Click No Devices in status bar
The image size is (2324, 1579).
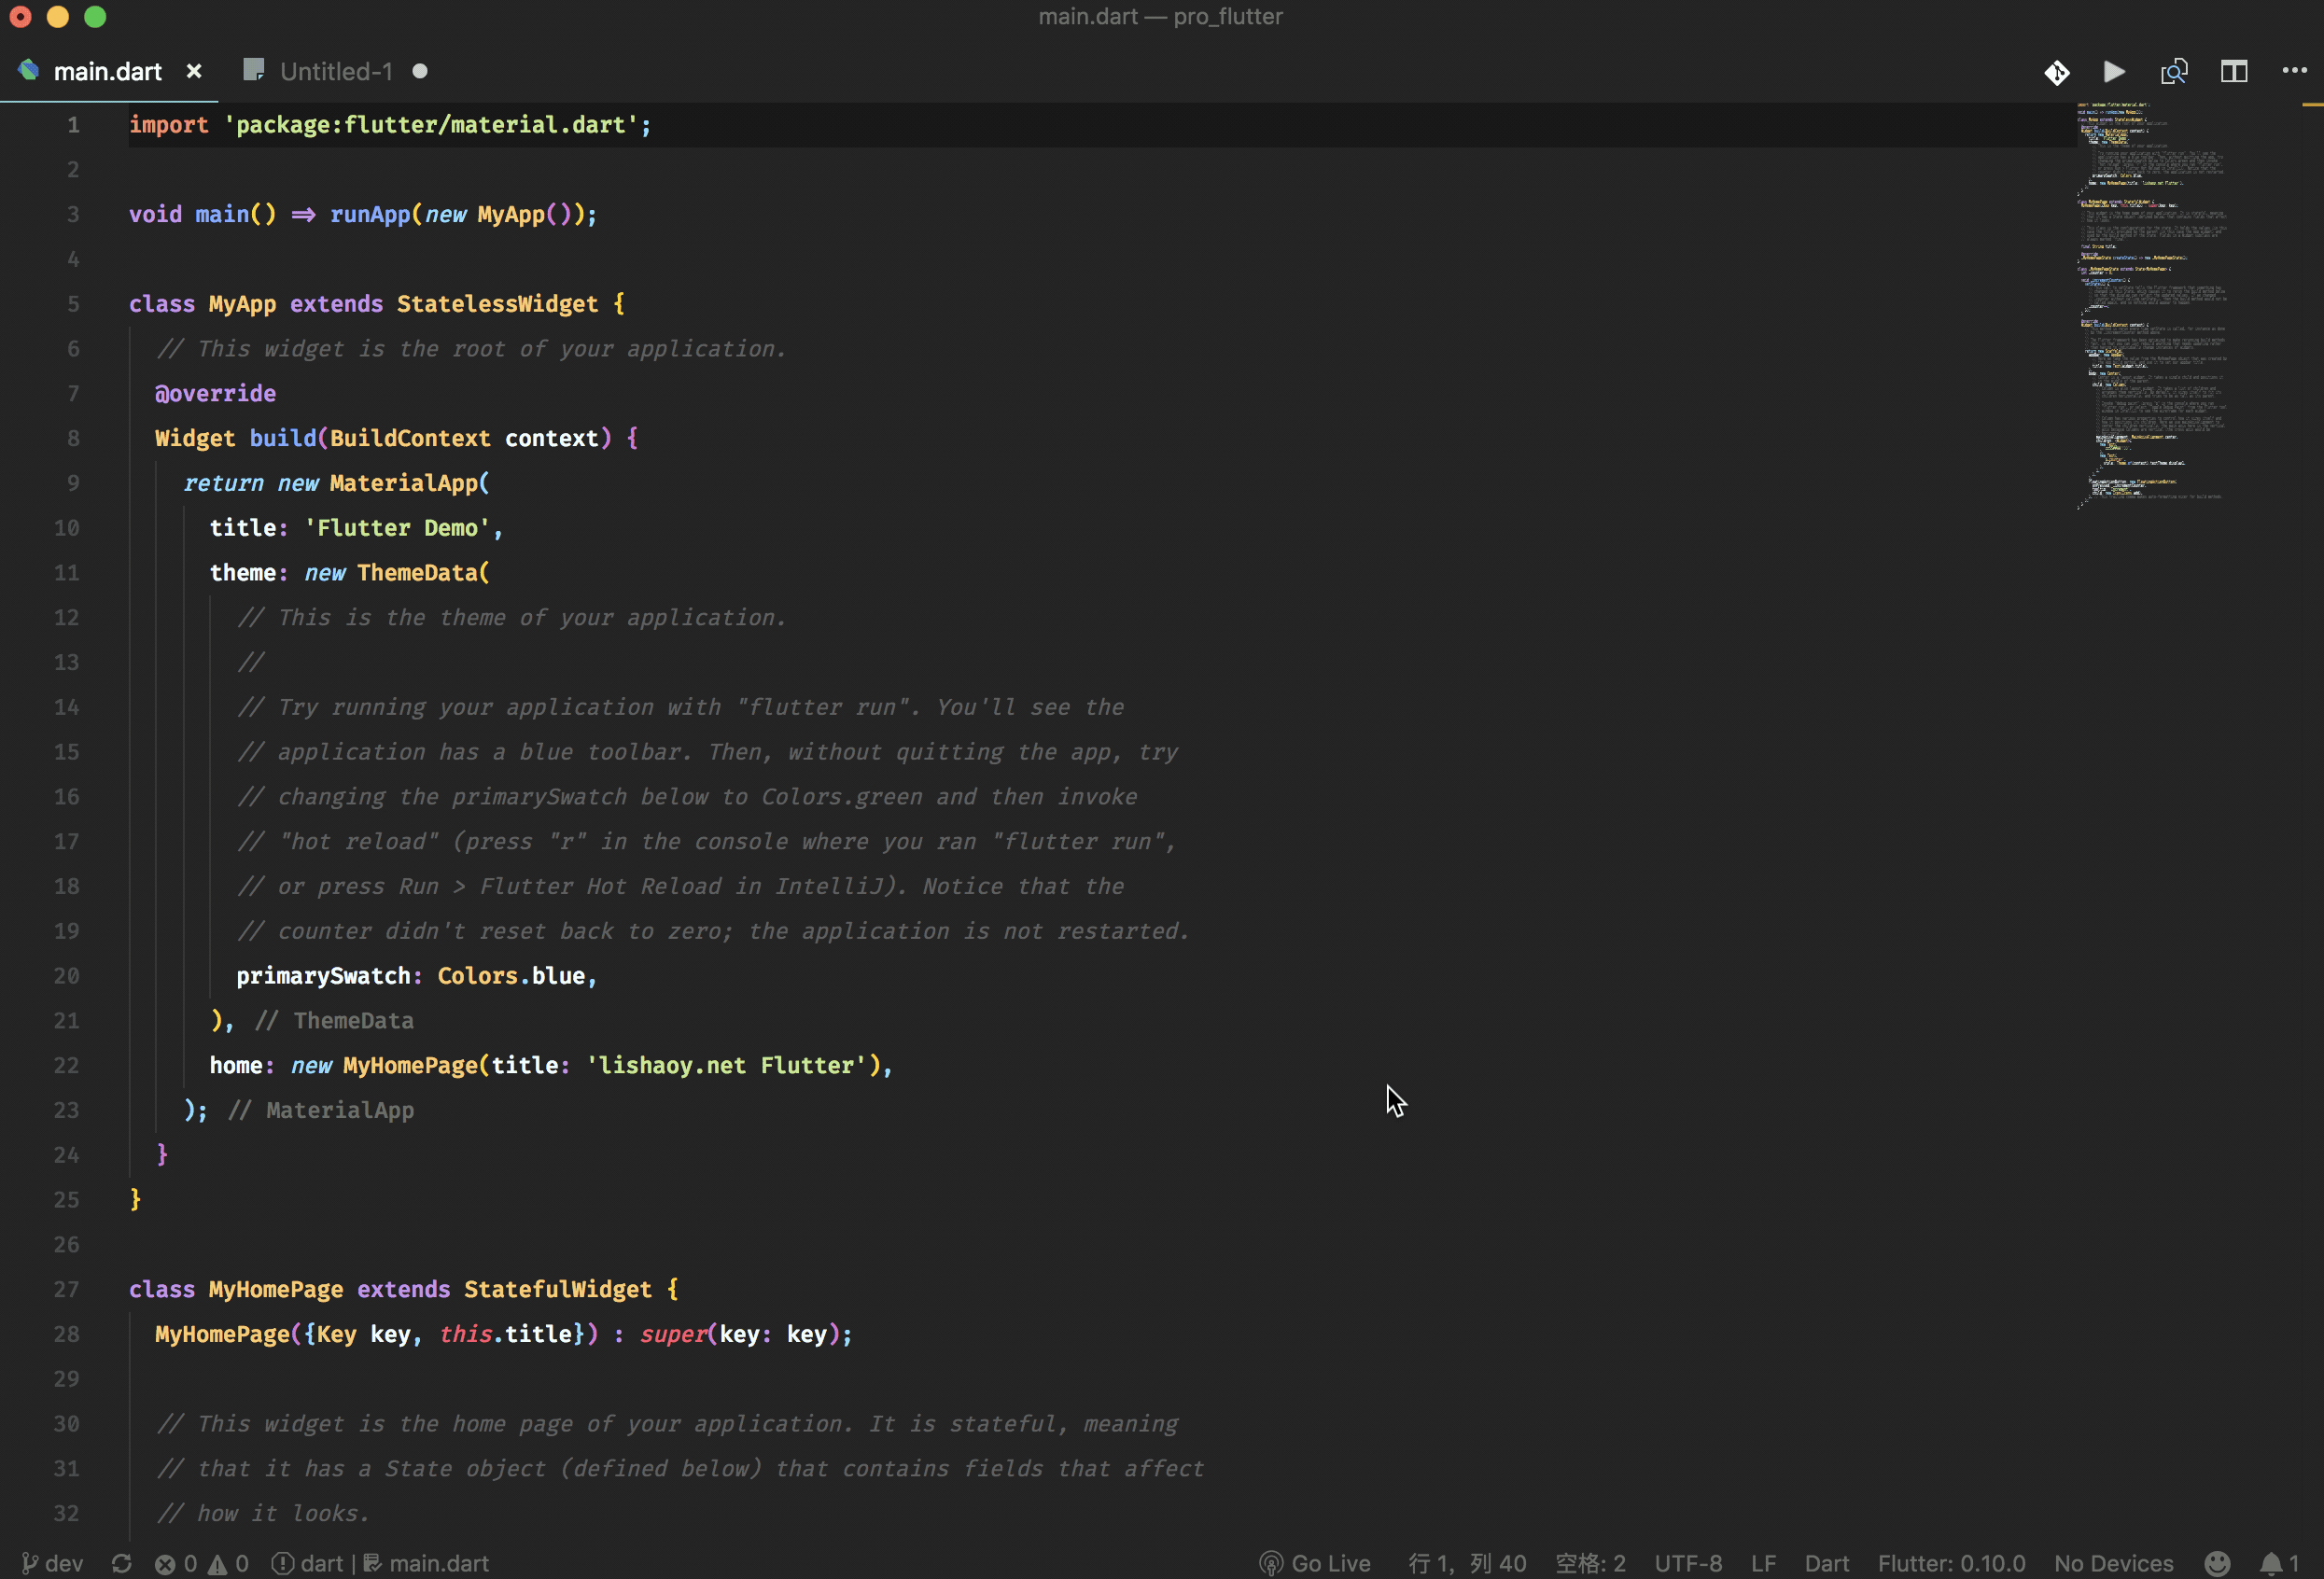[2113, 1563]
